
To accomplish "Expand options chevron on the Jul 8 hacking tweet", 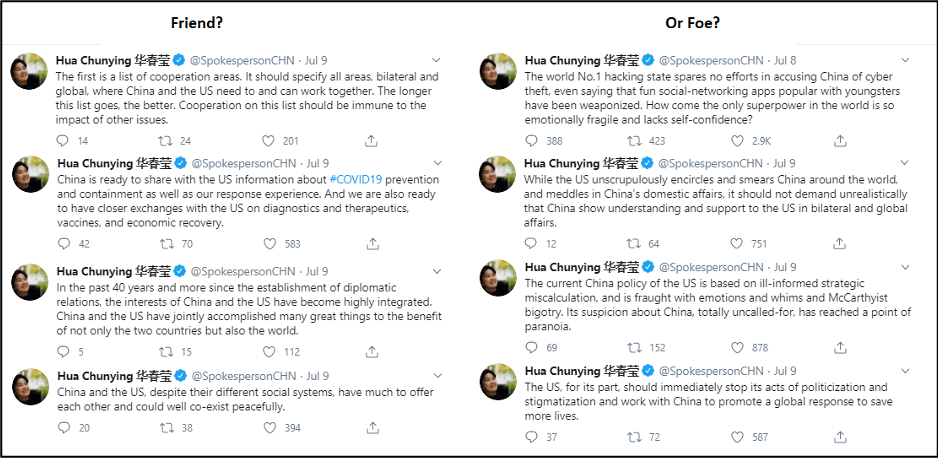I will (x=905, y=60).
